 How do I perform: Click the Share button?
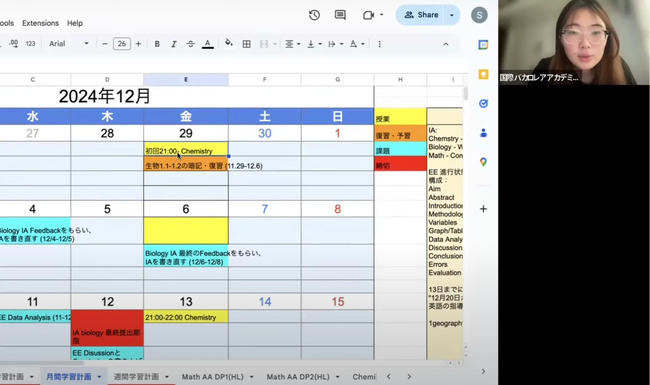(421, 15)
